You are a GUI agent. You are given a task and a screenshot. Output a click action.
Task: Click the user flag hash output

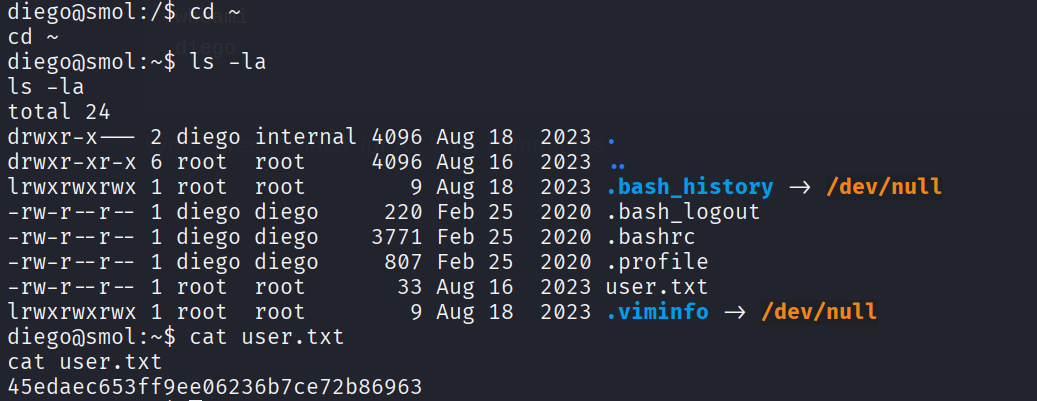pyautogui.click(x=214, y=387)
